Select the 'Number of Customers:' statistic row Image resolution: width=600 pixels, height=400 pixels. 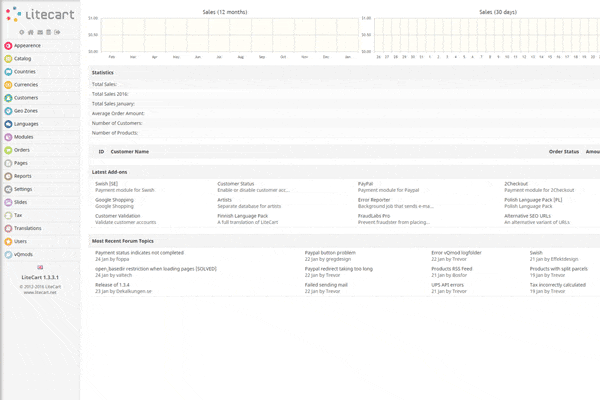point(344,123)
